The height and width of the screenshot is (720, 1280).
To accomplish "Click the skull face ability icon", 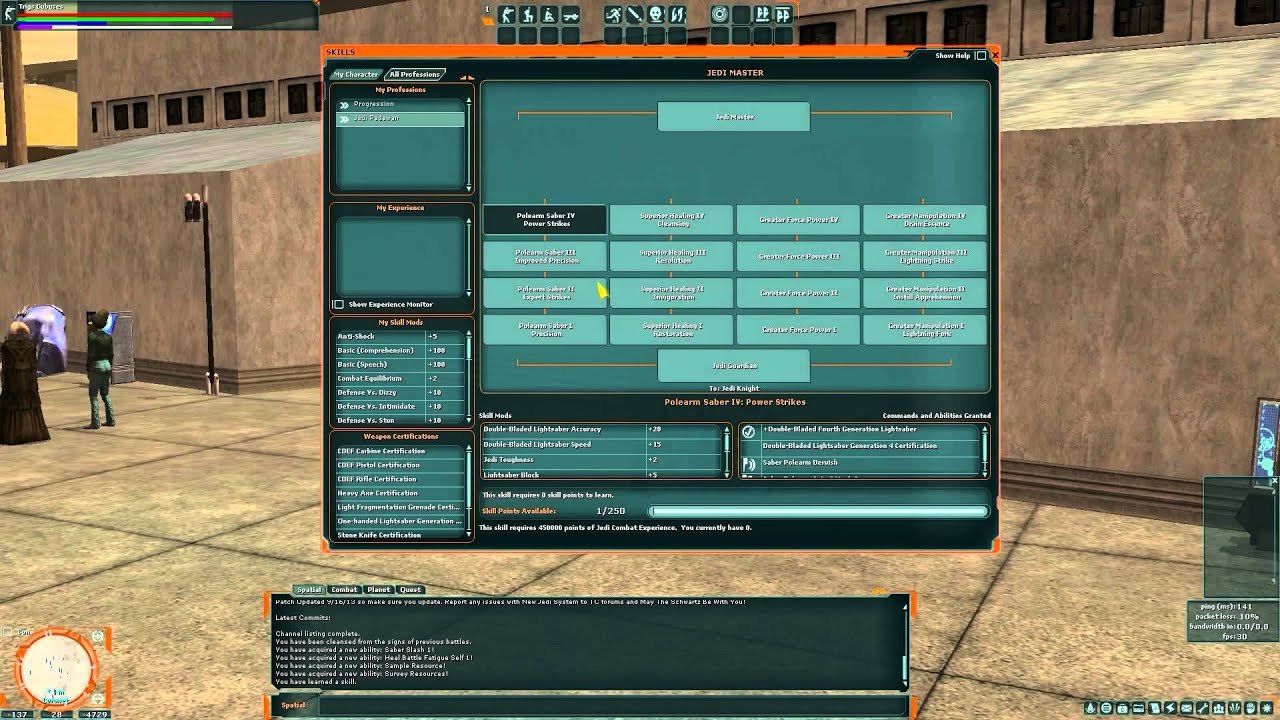I will (x=656, y=15).
